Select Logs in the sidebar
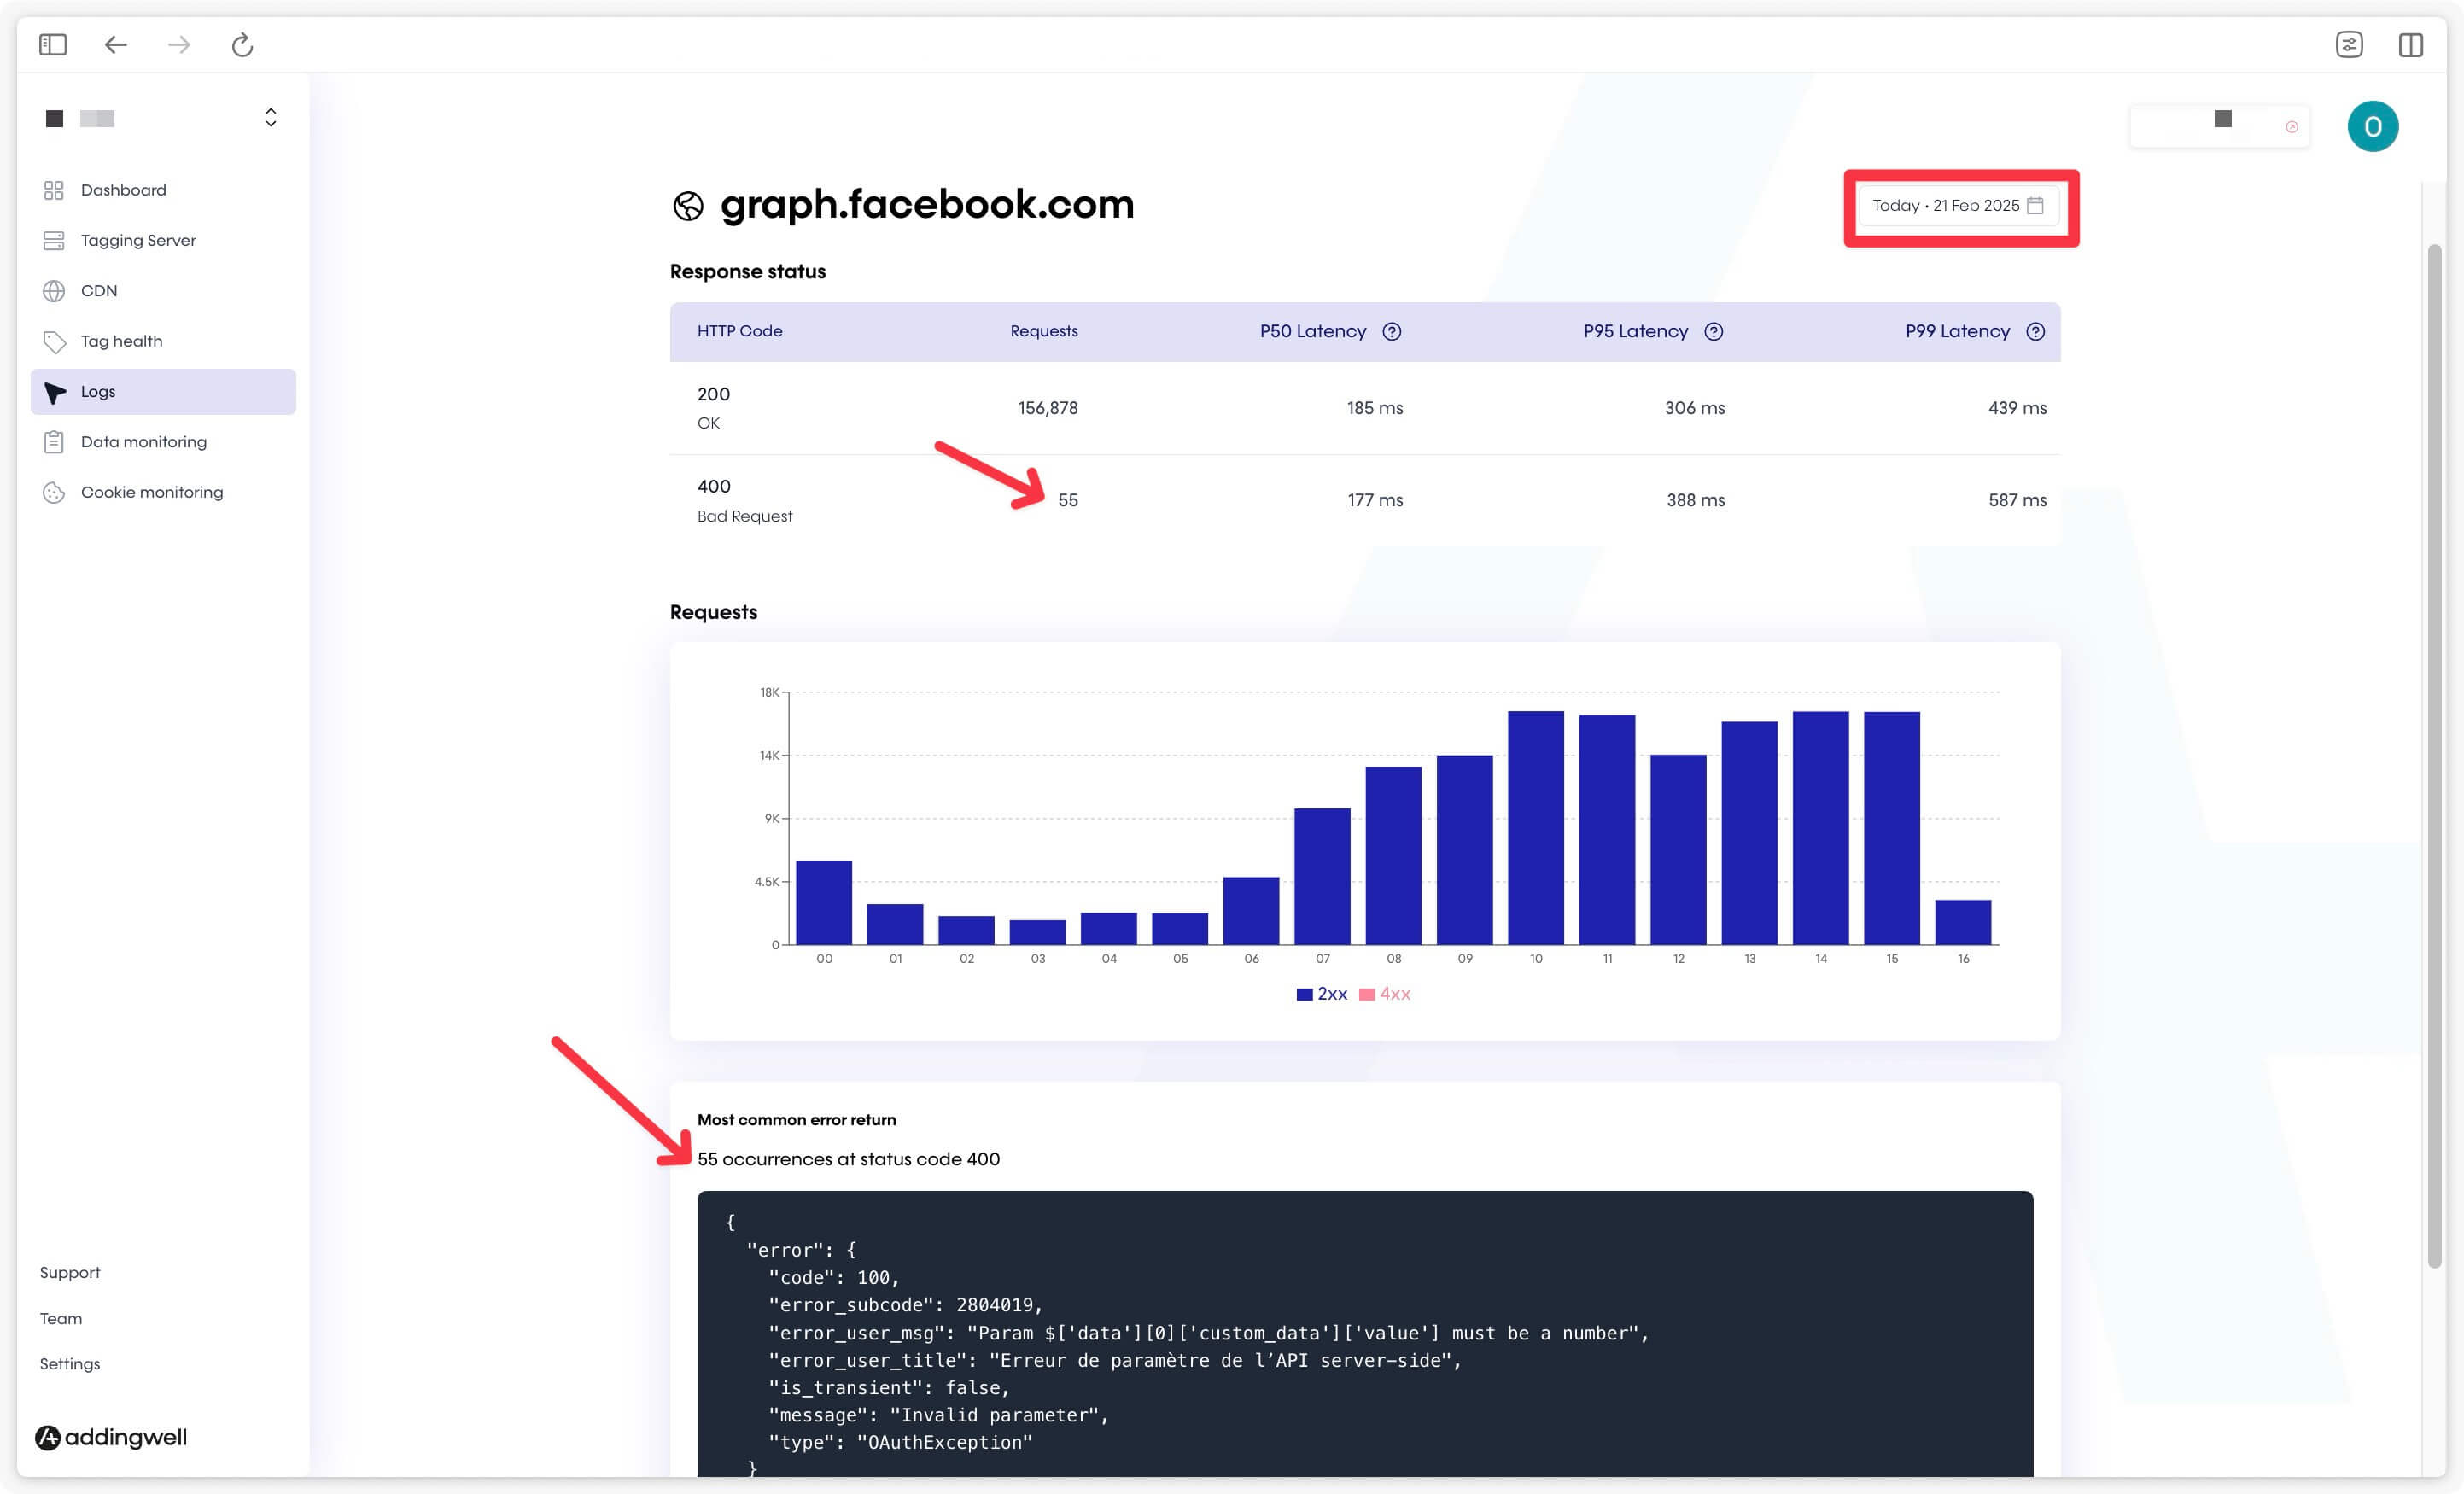 [163, 392]
